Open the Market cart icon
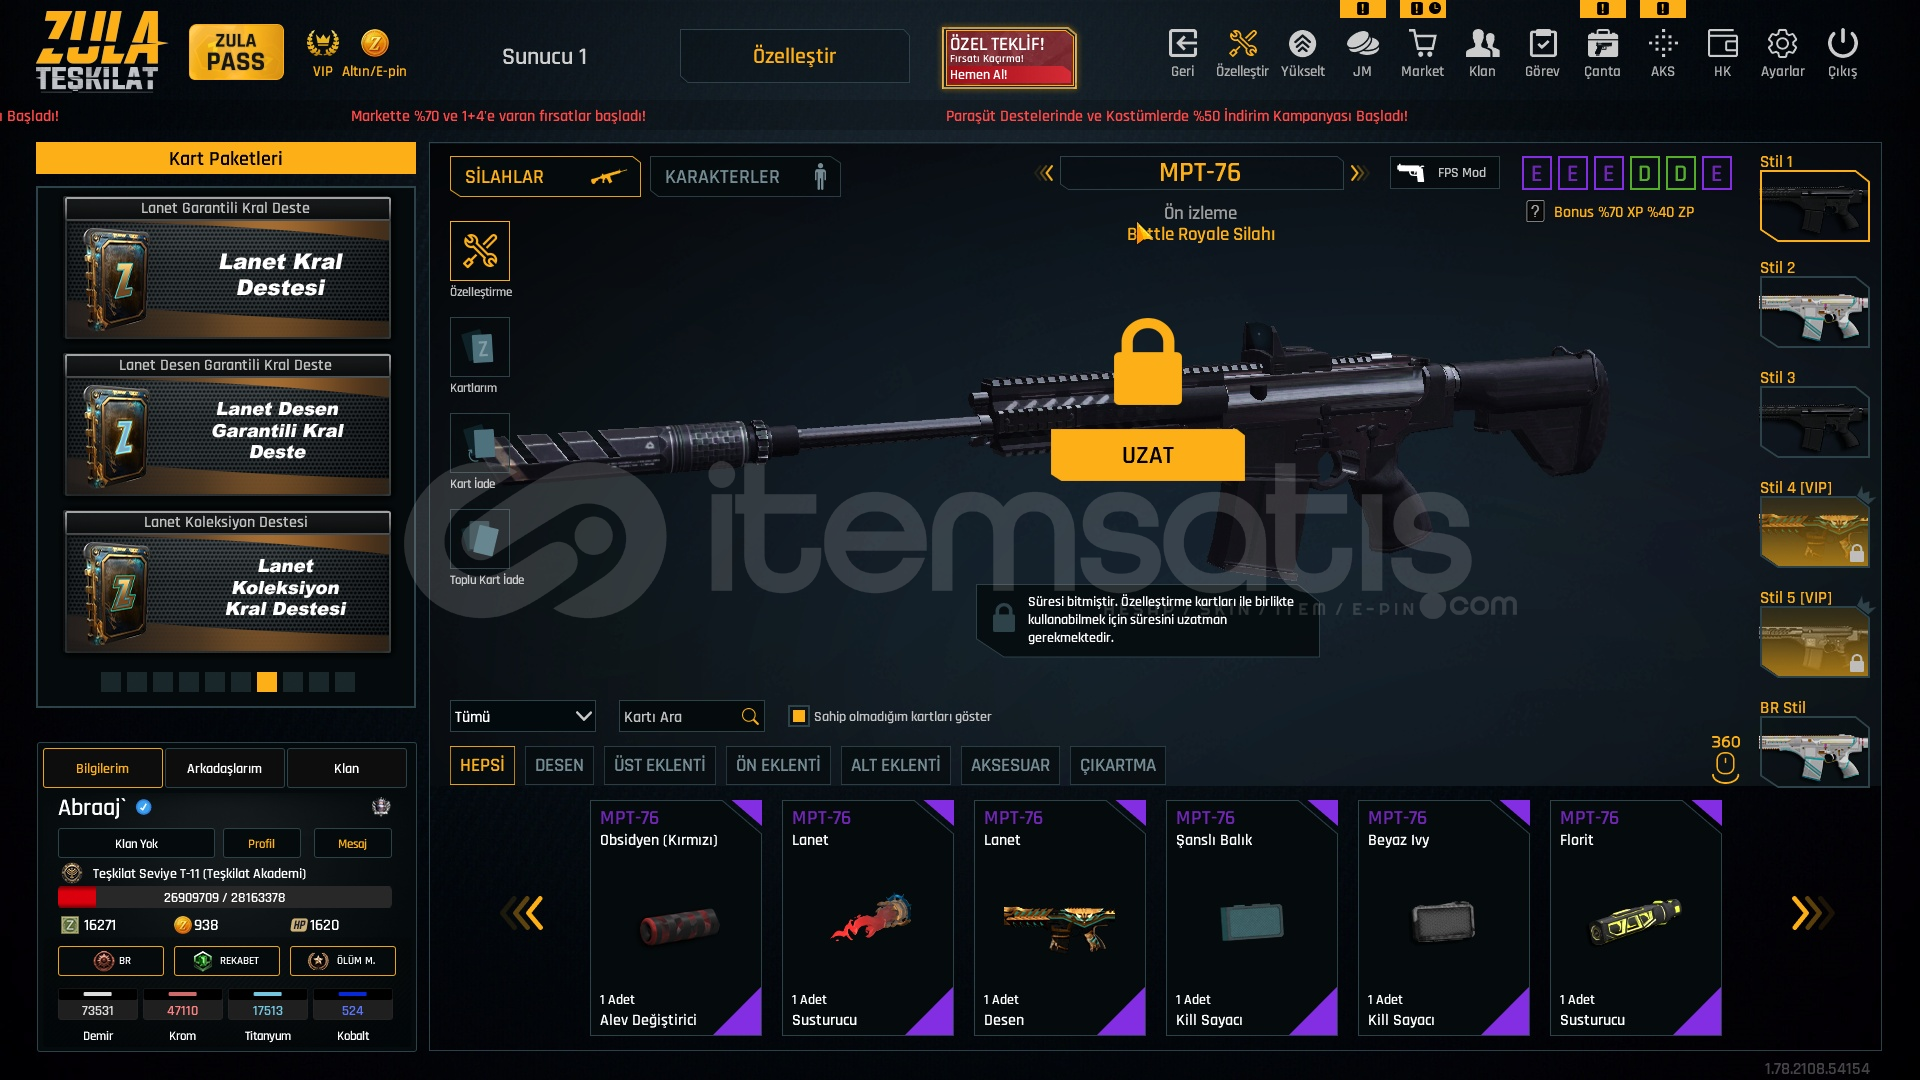1920x1080 pixels. (x=1422, y=53)
